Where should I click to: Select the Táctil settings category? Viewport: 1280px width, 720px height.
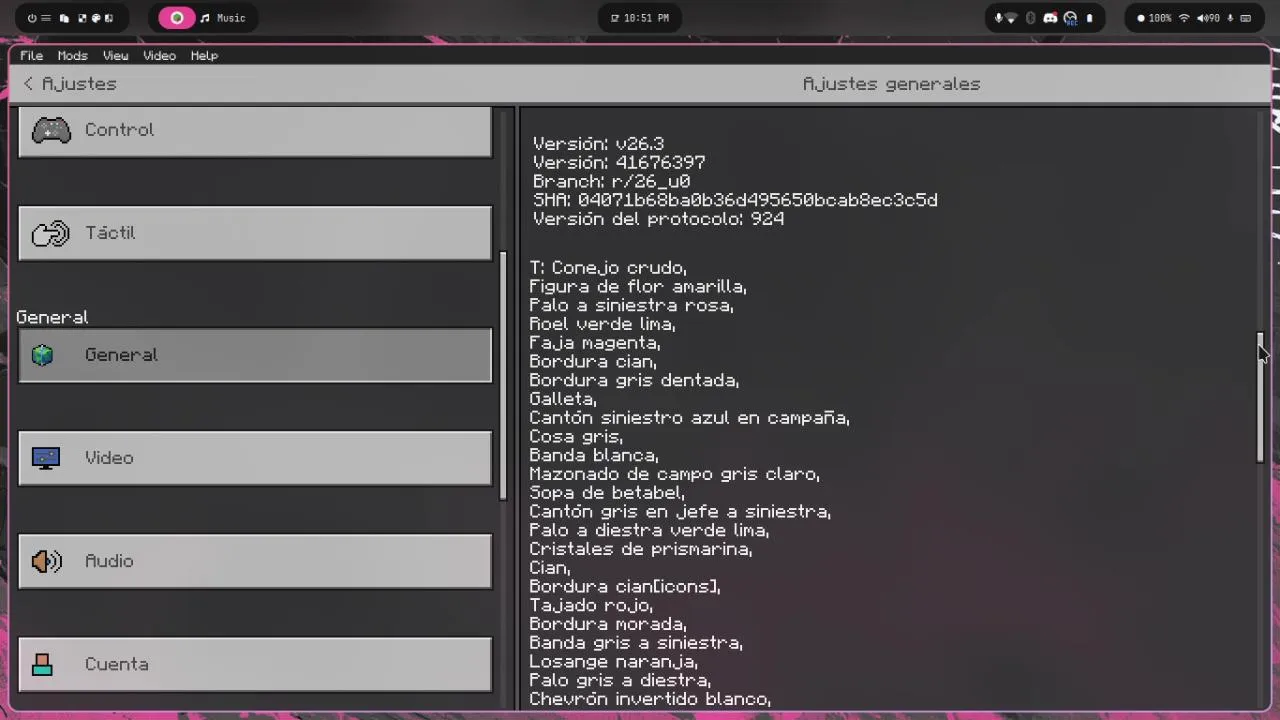click(x=255, y=233)
